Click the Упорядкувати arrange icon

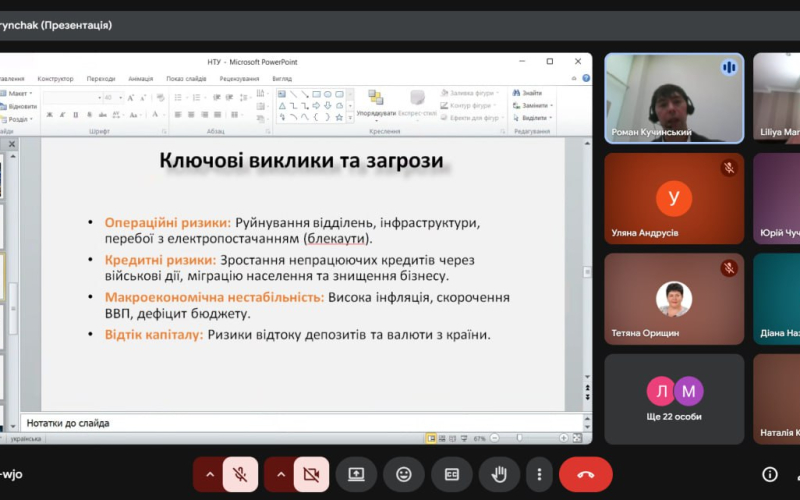pyautogui.click(x=376, y=98)
